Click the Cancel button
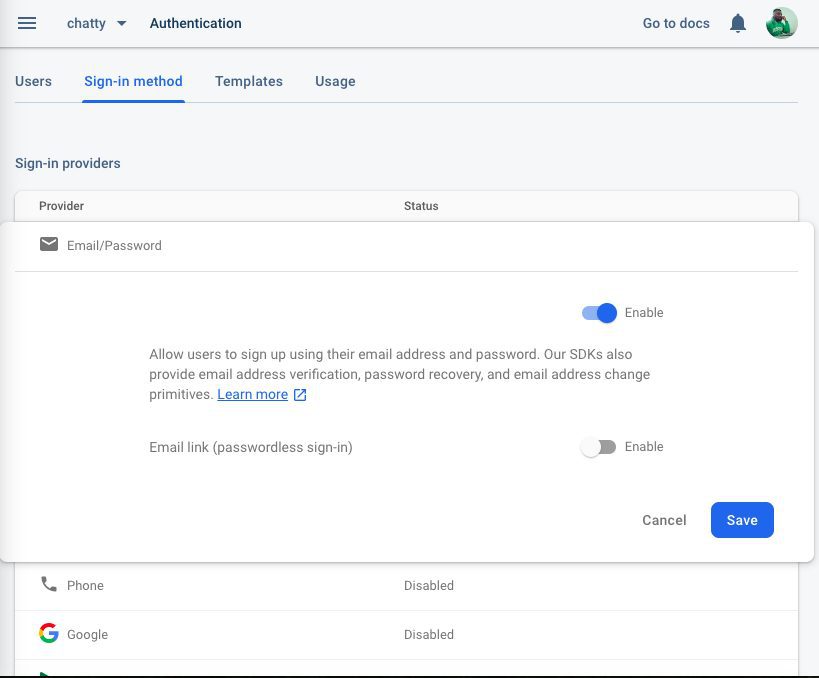The width and height of the screenshot is (819, 678). (664, 520)
